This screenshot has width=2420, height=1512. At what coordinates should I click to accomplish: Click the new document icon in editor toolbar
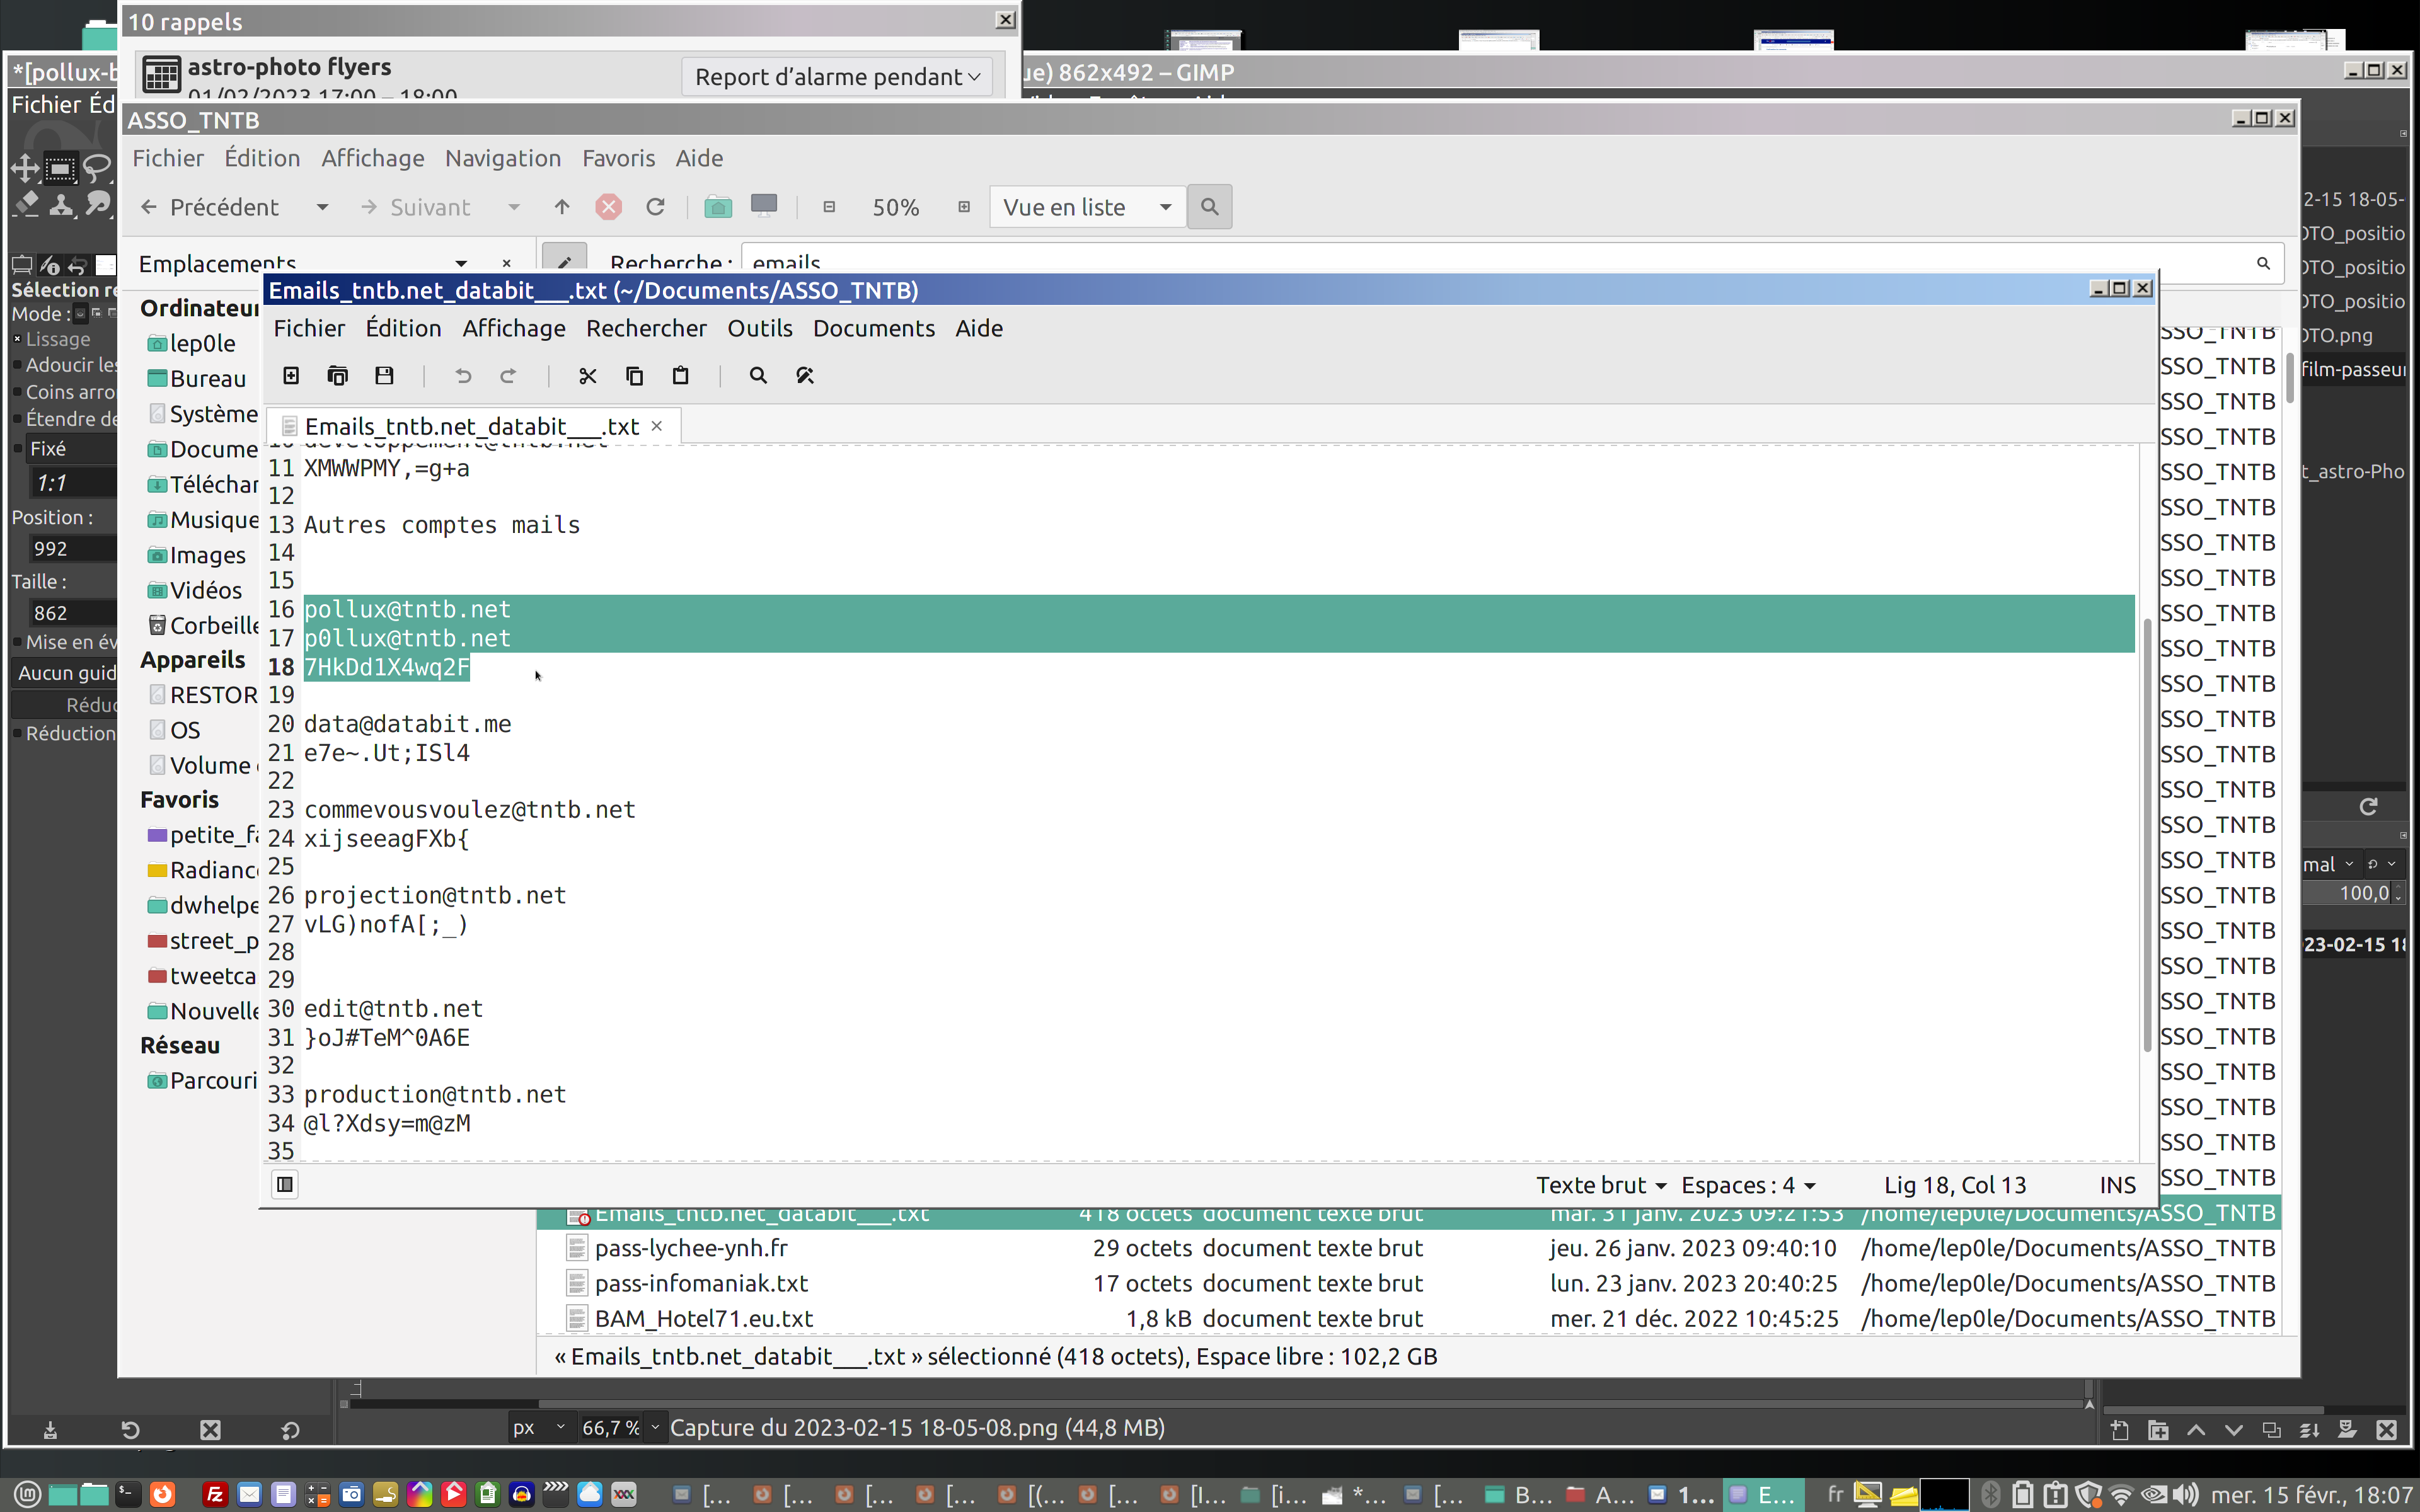pyautogui.click(x=291, y=375)
